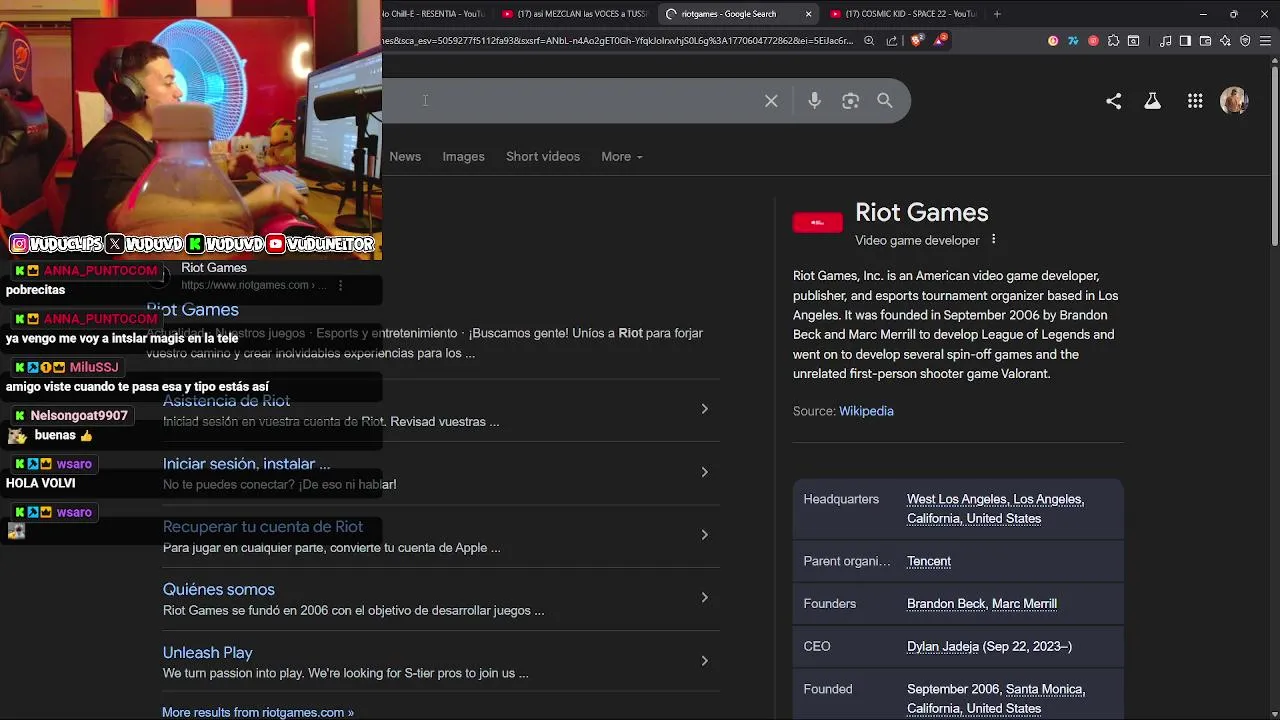Open the Brave VPN shield icon
This screenshot has width=1280, height=720.
(1245, 41)
